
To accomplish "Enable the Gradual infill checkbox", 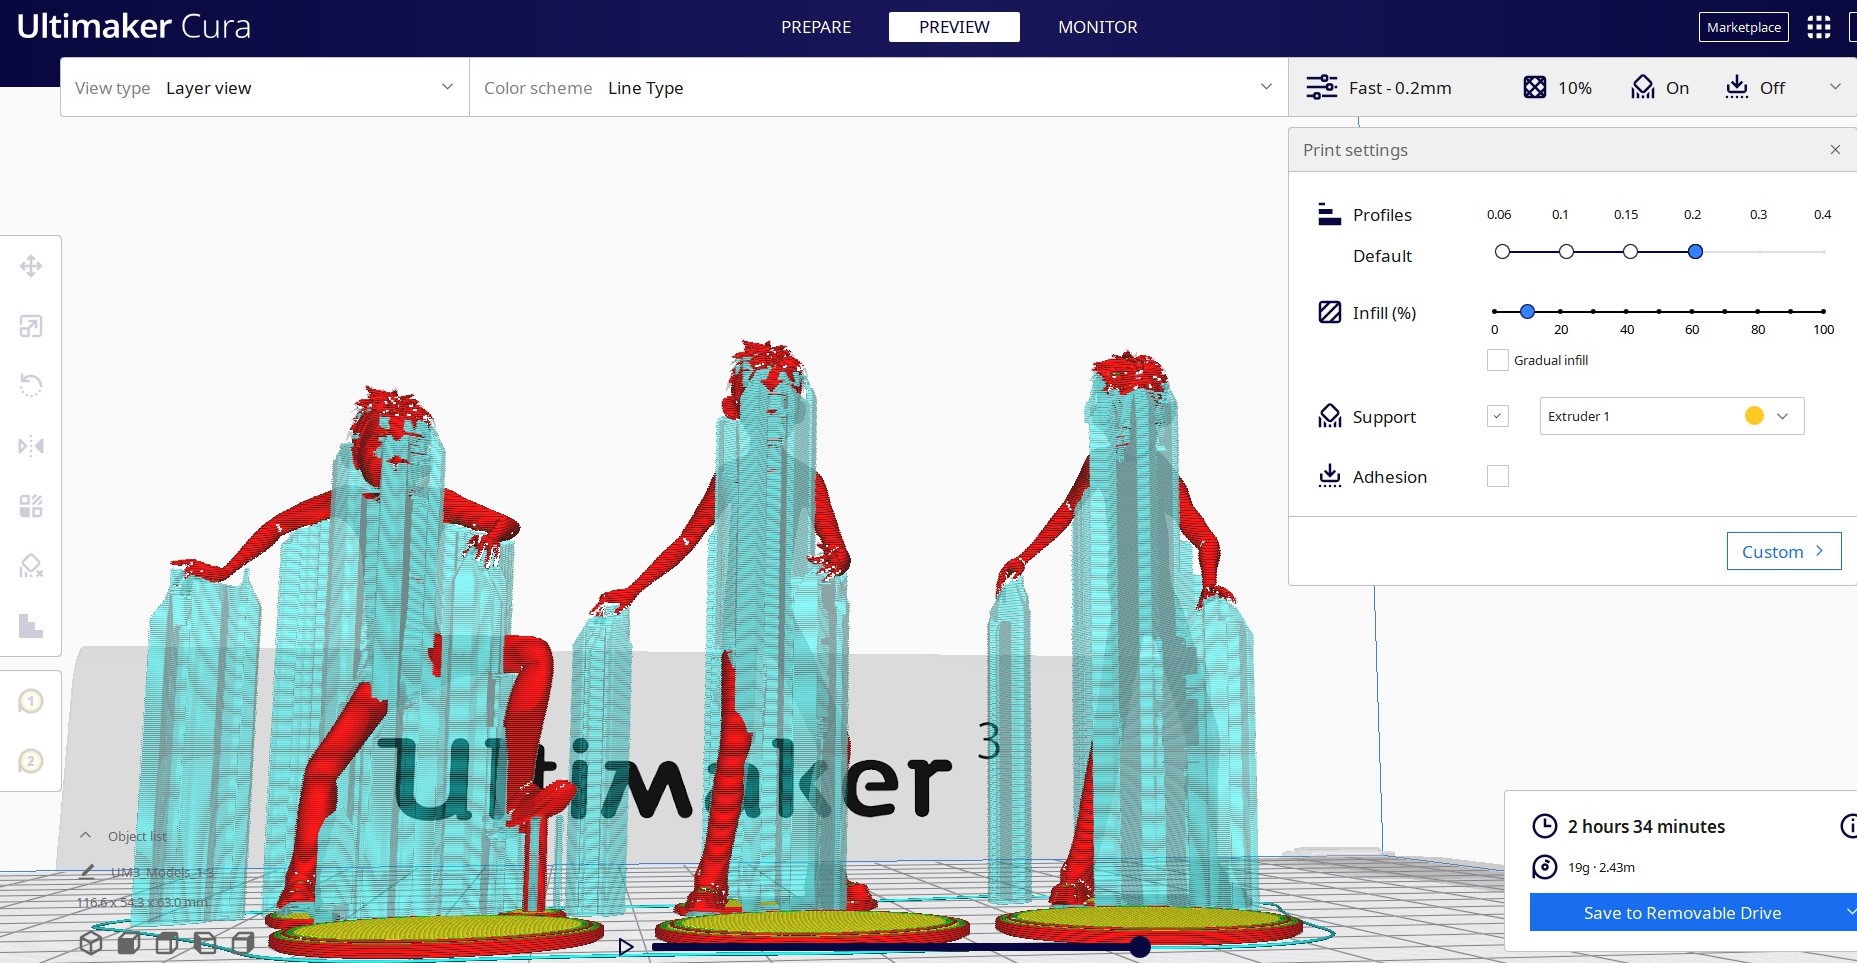I will coord(1497,360).
